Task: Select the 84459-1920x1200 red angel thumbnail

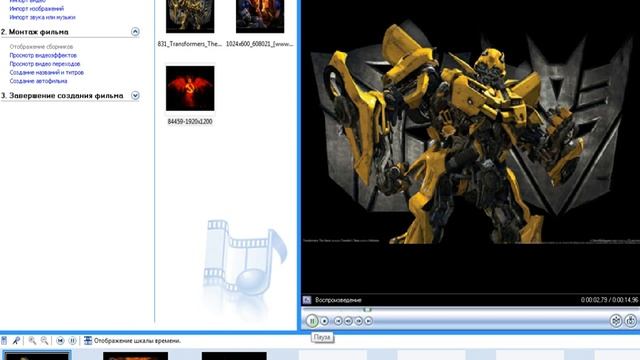Action: point(190,88)
